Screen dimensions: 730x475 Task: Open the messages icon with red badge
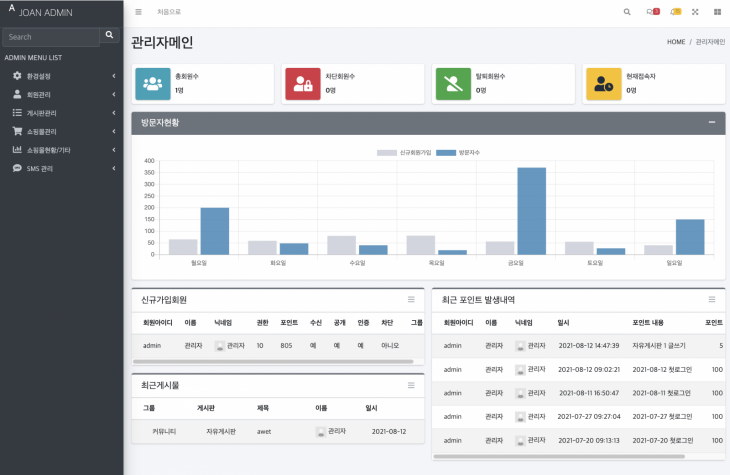[654, 12]
